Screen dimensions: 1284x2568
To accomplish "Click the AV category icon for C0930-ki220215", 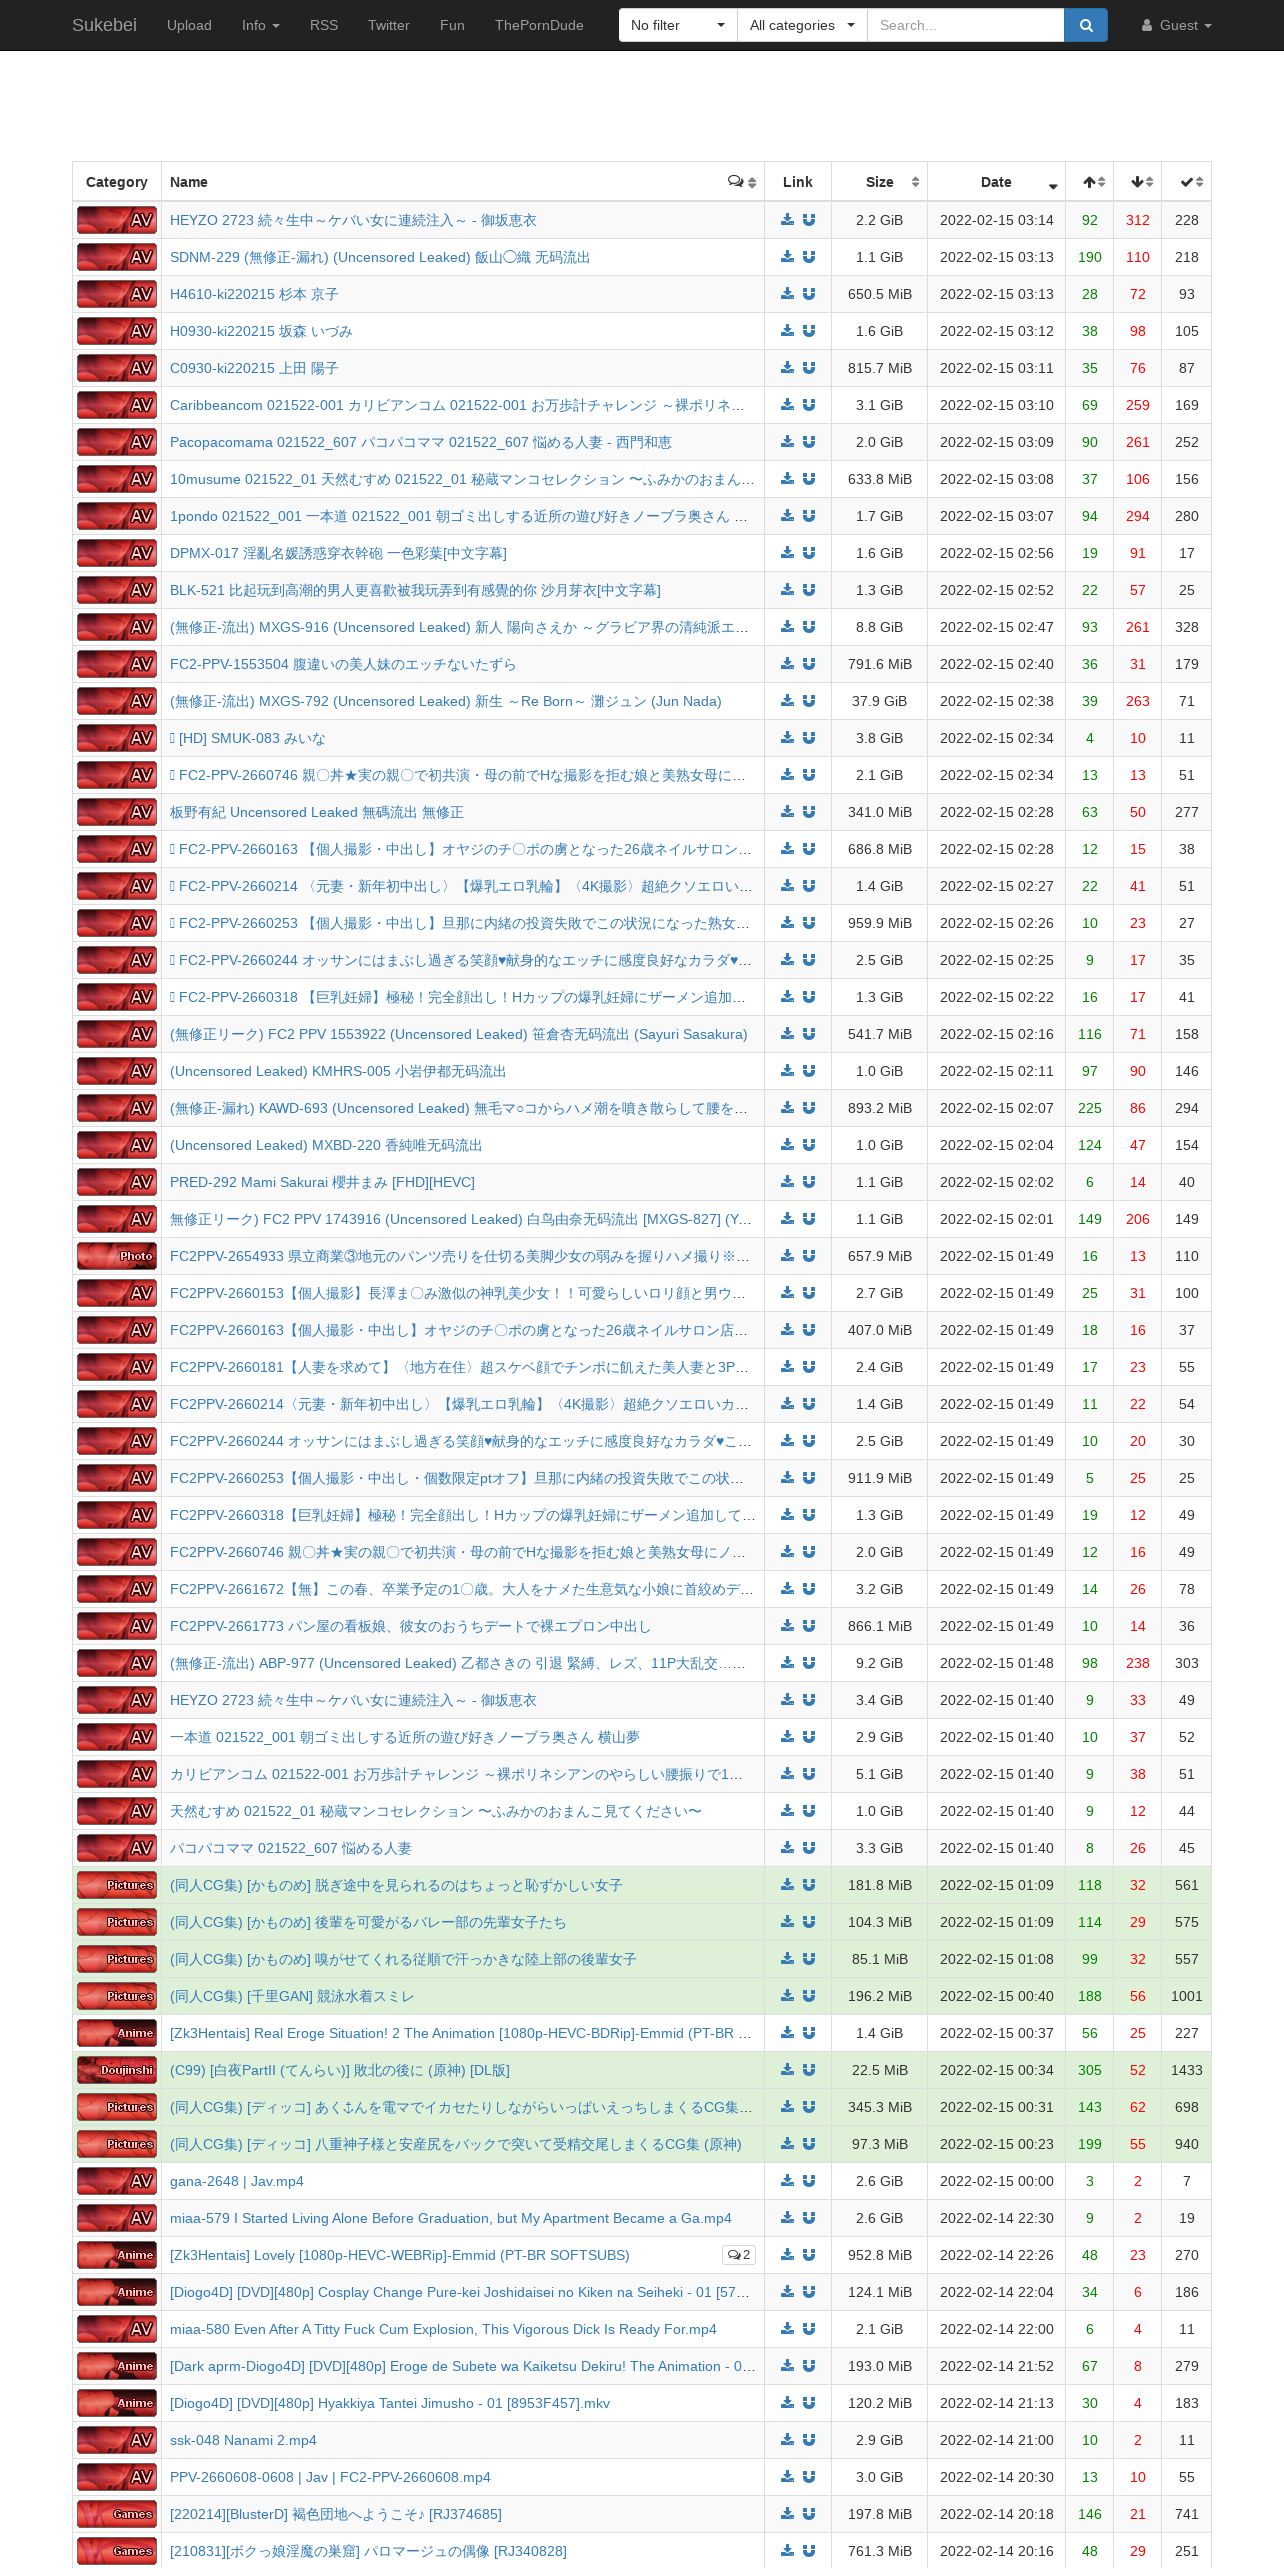I will (117, 368).
